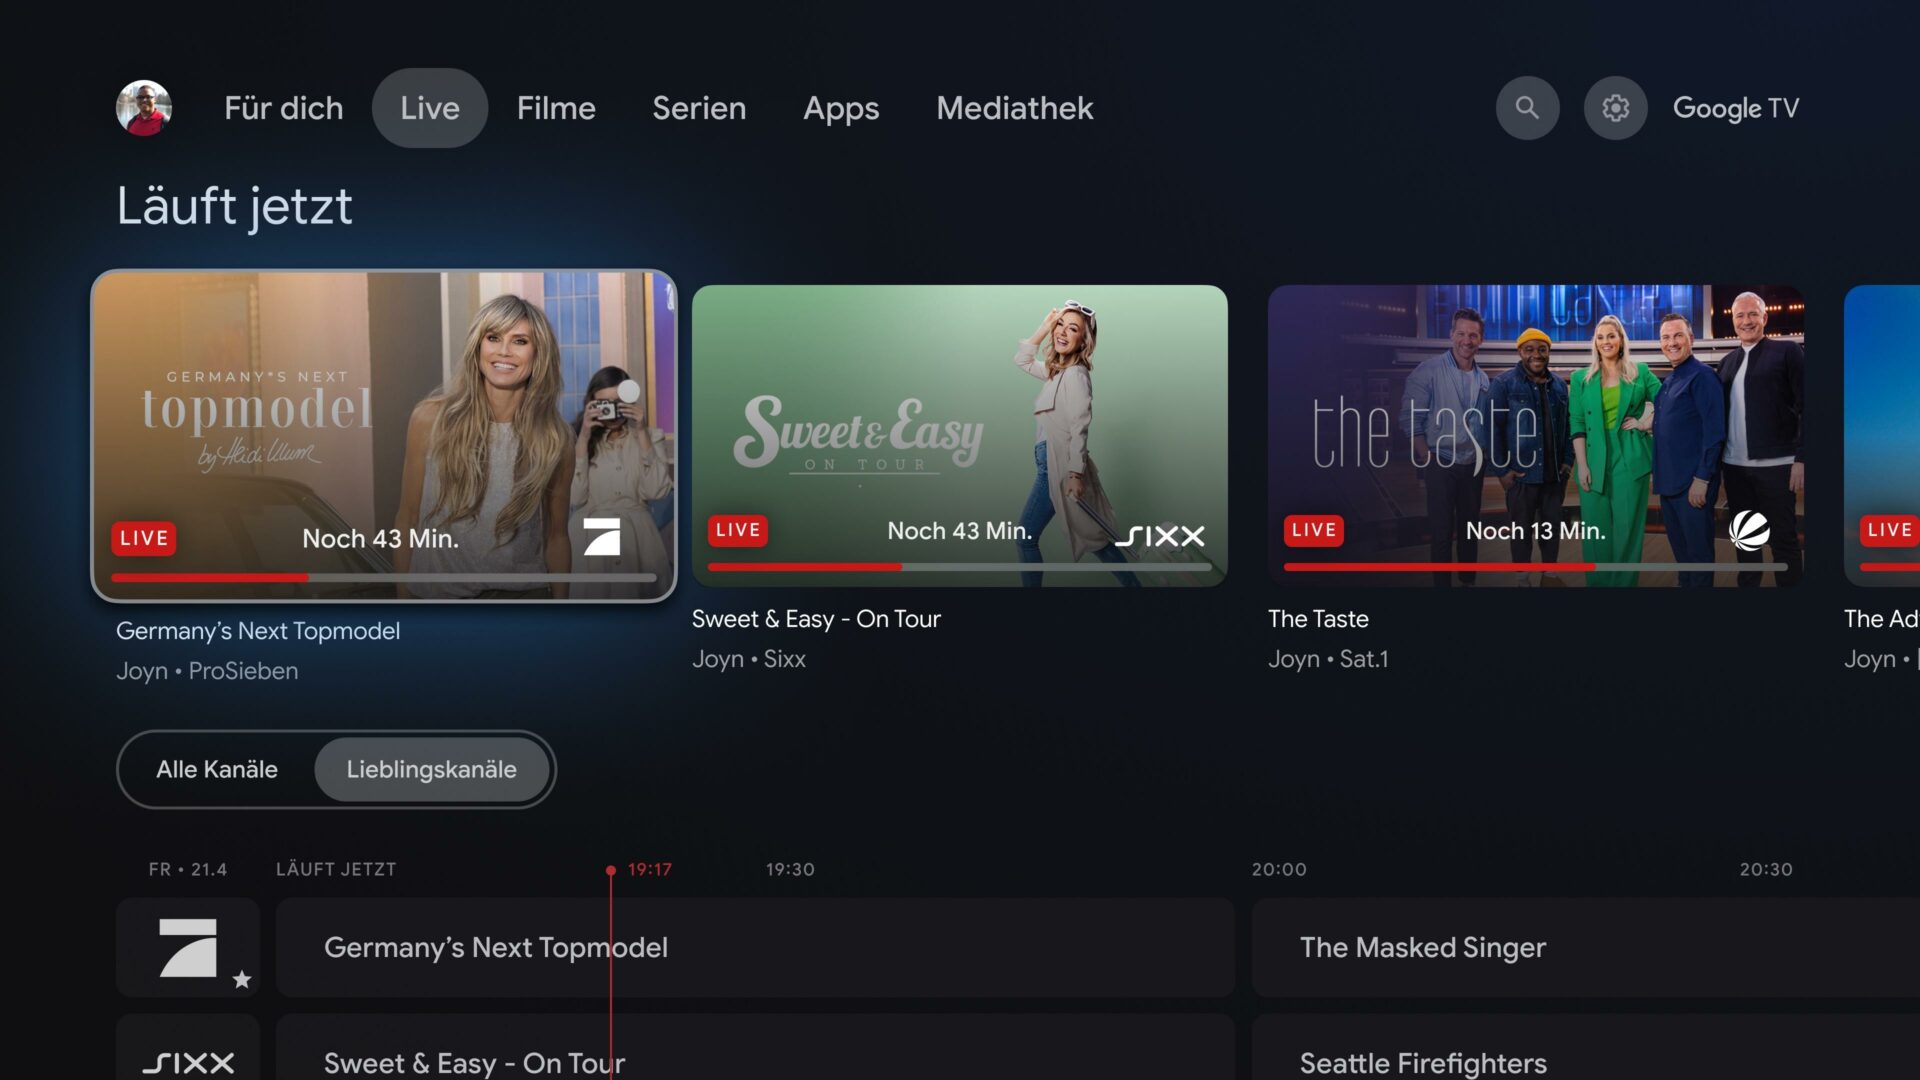The image size is (1920, 1080).
Task: Switch to the Serien tab
Action: [699, 108]
